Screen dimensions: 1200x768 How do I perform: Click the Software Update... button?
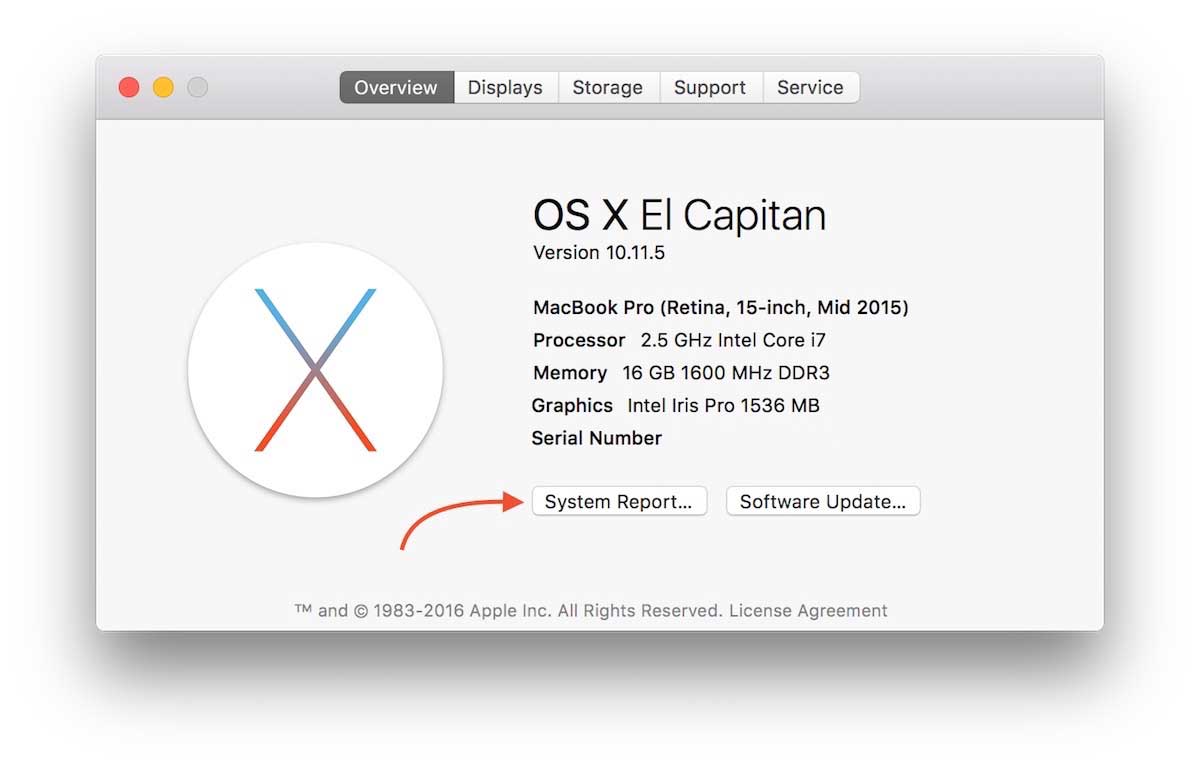coord(823,501)
